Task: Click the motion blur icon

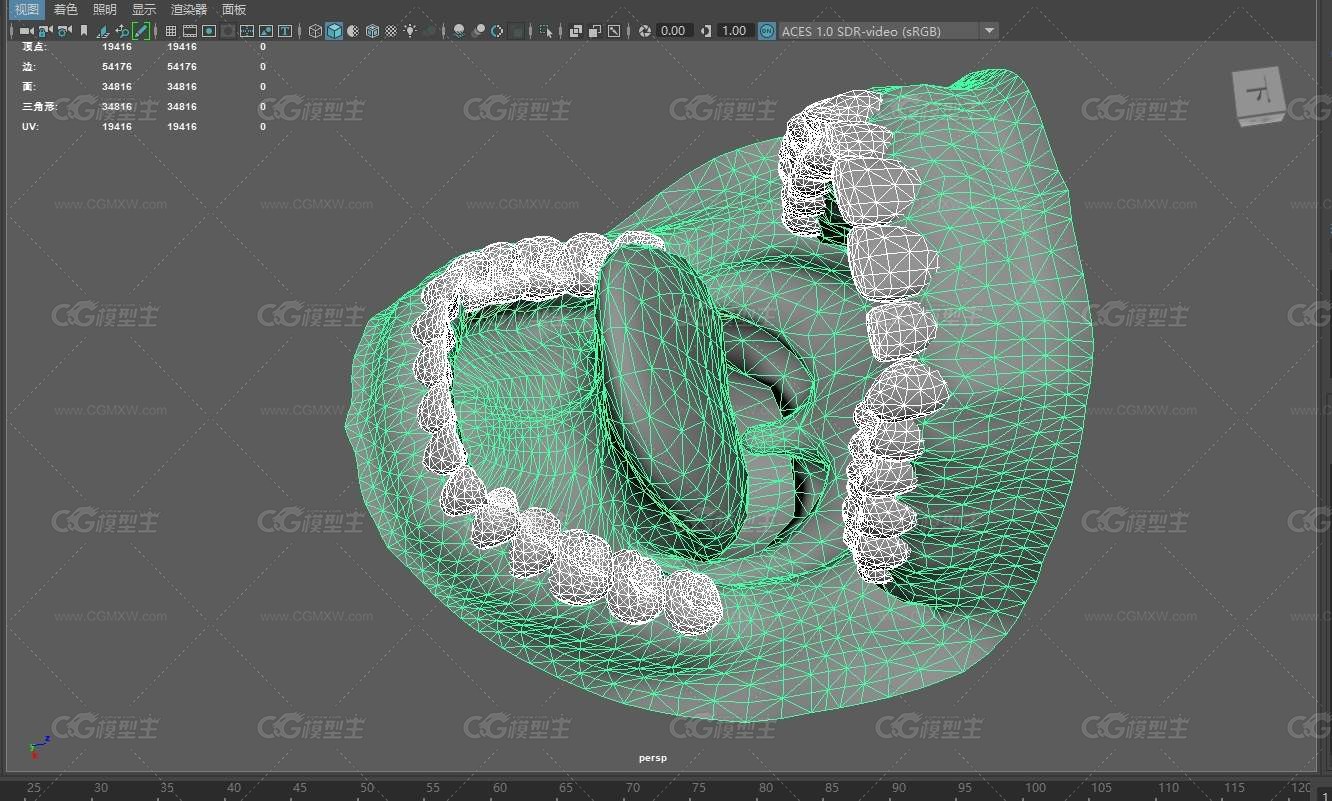Action: pos(478,31)
